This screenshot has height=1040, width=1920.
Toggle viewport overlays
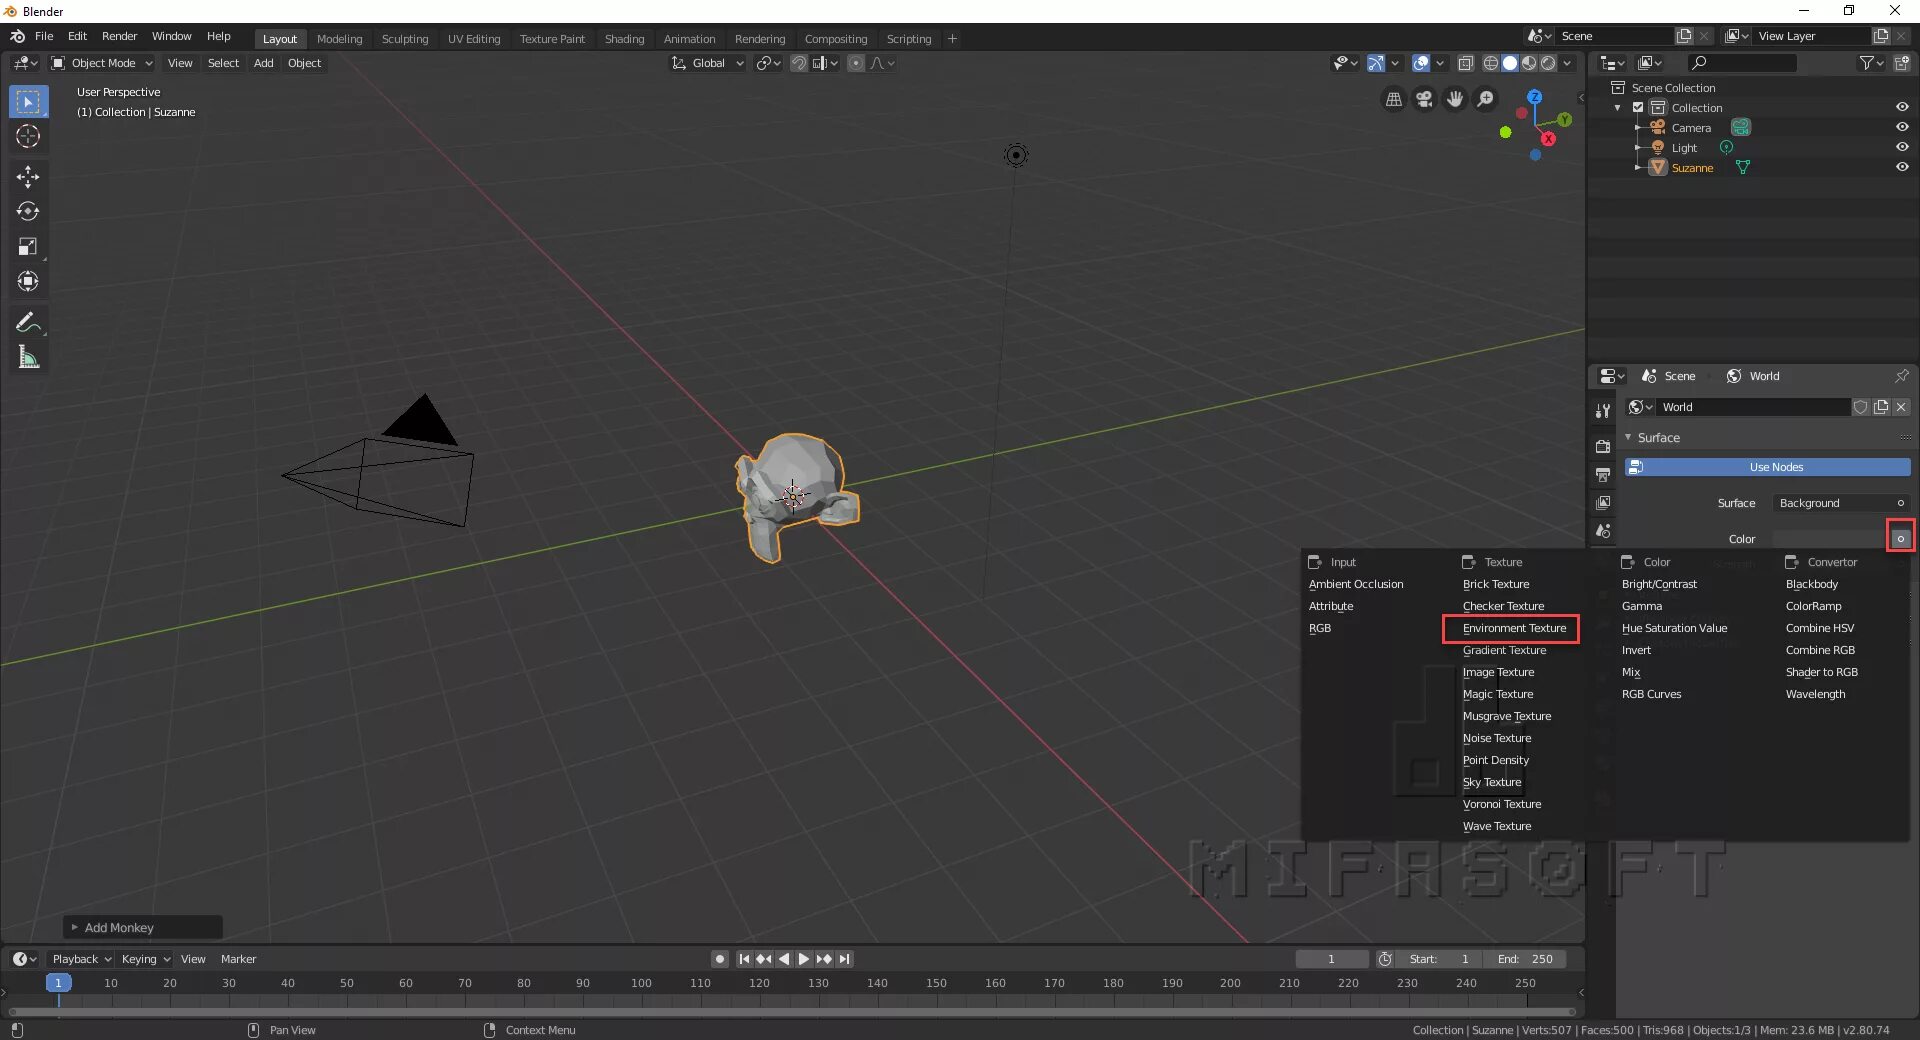coord(1420,63)
